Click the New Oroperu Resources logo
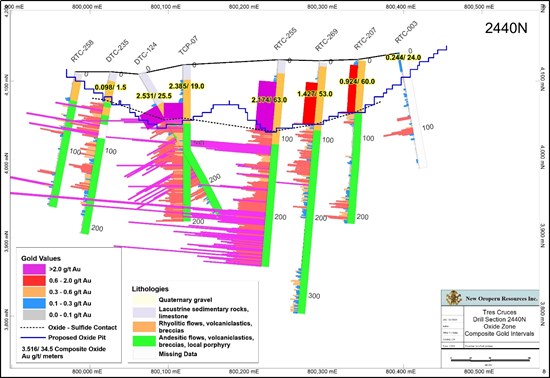 click(454, 298)
